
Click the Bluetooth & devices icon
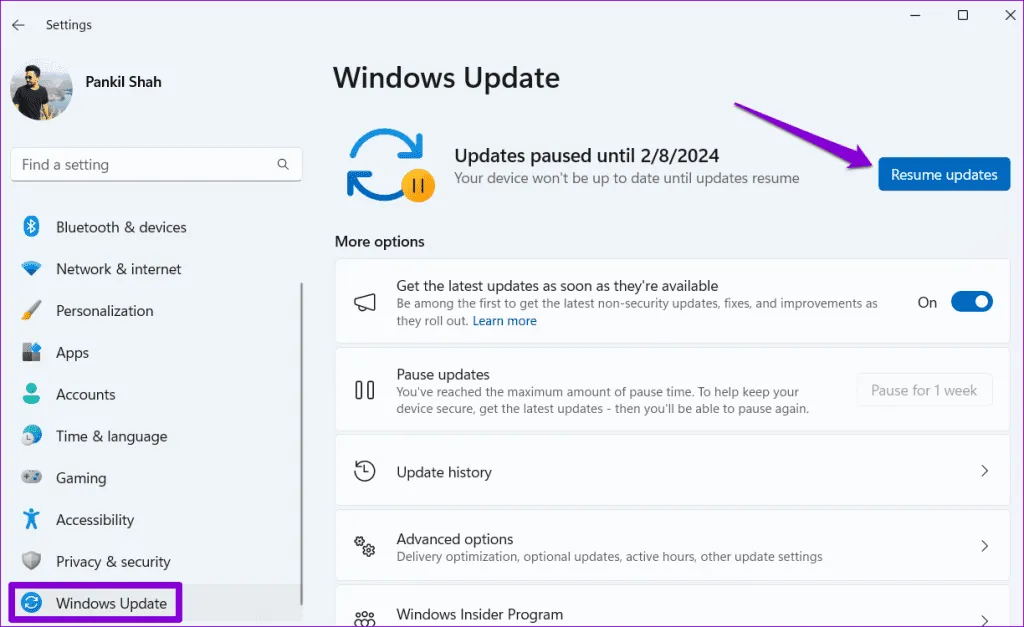(31, 227)
